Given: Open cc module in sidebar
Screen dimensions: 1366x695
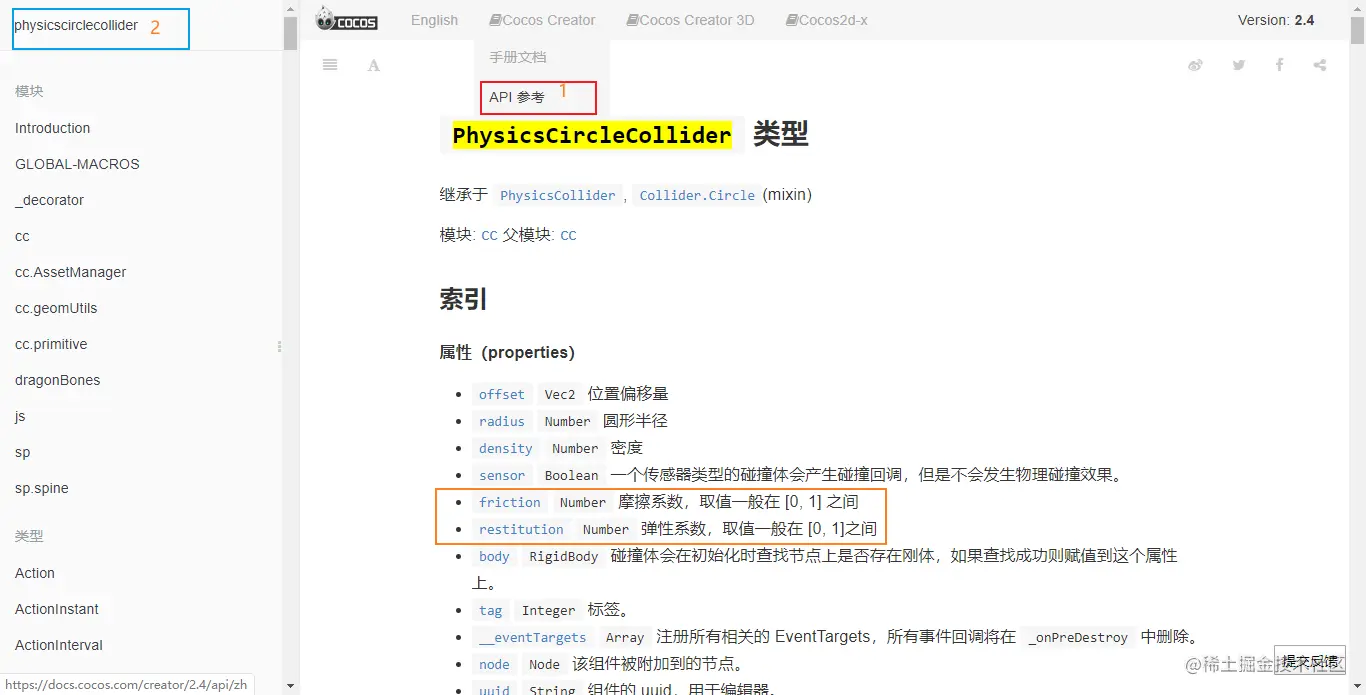Looking at the screenshot, I should (x=22, y=236).
